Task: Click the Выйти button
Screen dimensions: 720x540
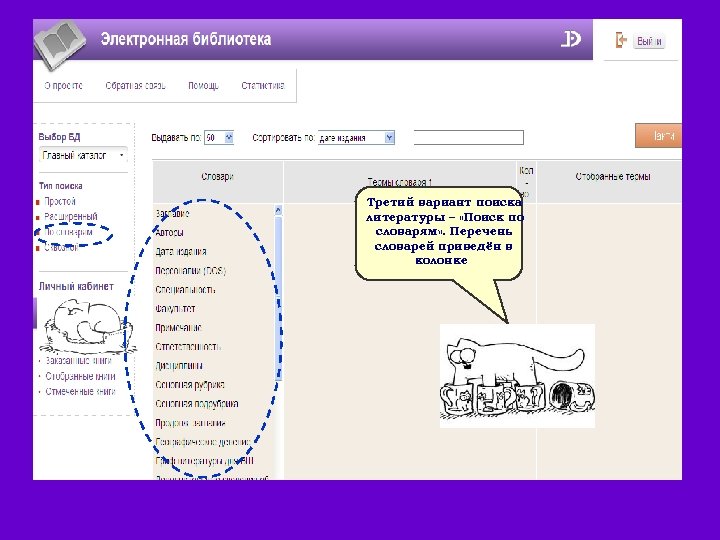Action: point(649,41)
